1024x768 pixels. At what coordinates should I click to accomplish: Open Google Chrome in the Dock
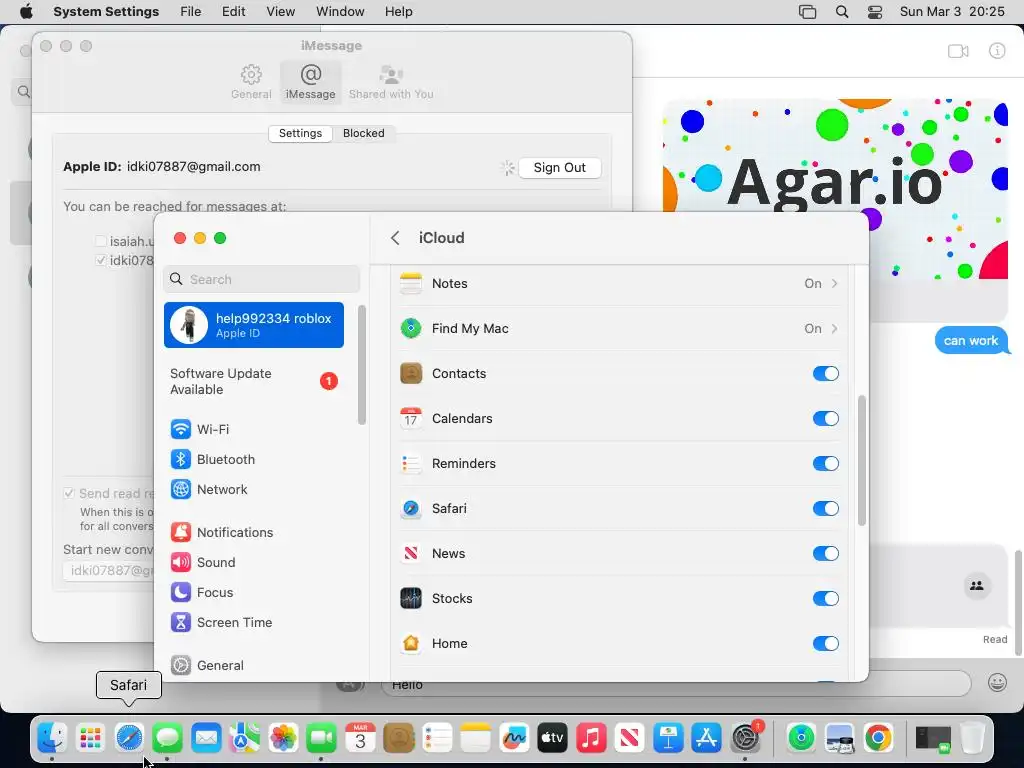878,739
